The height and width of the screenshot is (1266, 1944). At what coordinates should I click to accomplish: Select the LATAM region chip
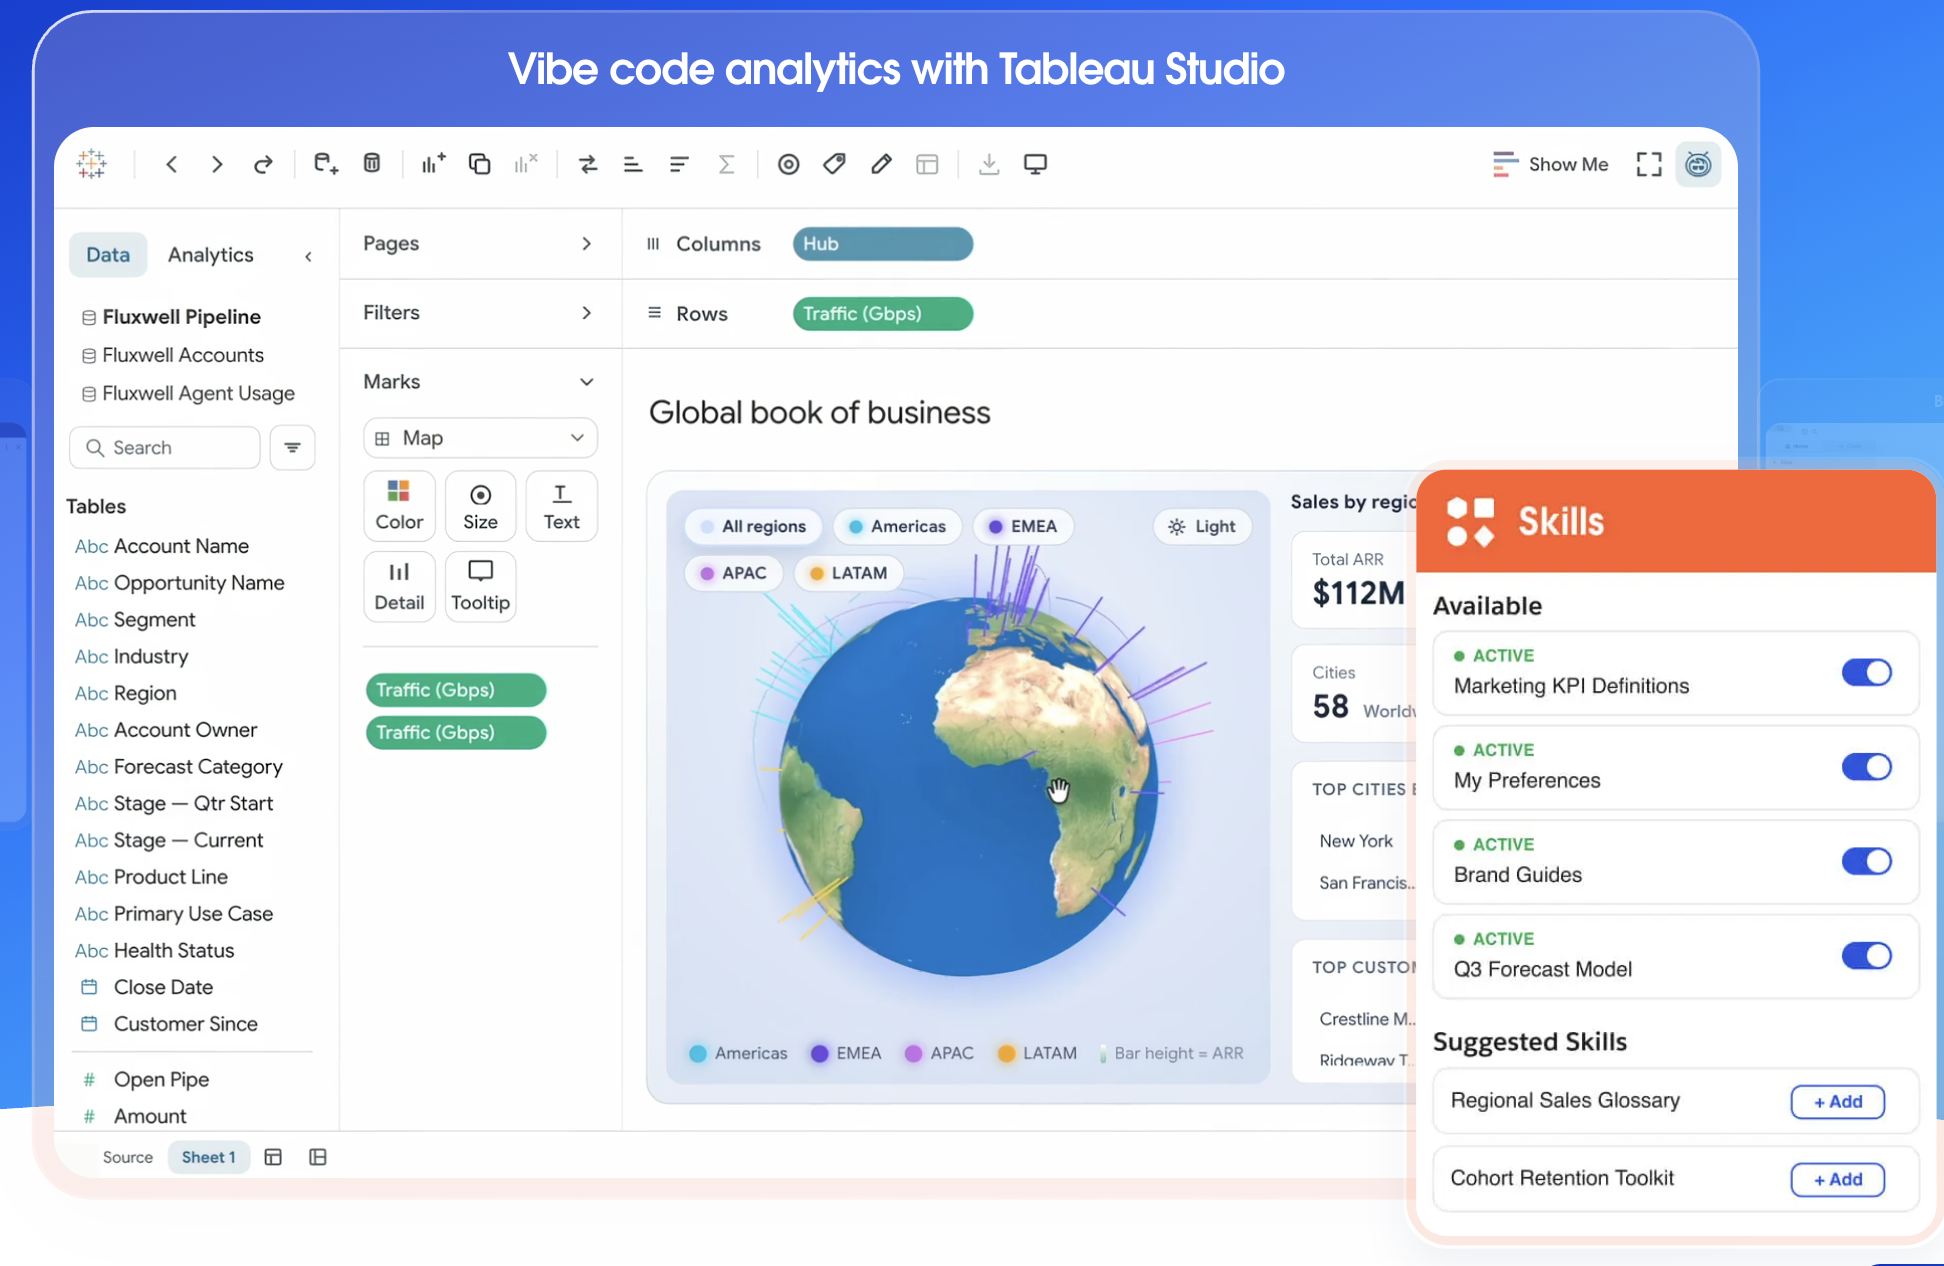coord(848,573)
